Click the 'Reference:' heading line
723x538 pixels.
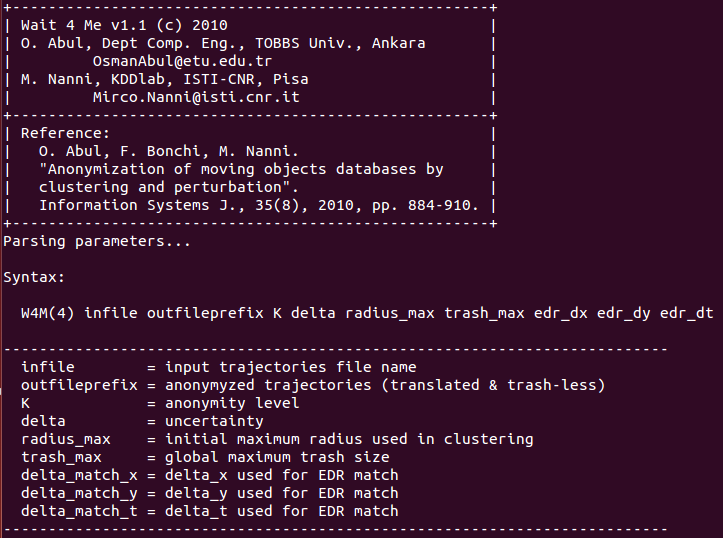(x=65, y=133)
